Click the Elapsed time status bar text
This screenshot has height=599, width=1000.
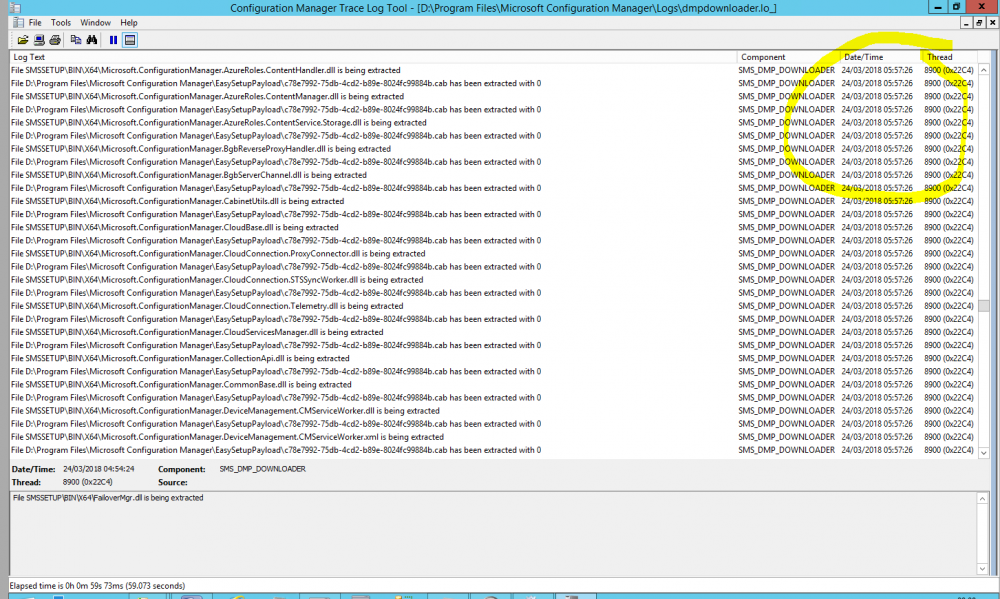pos(97,586)
